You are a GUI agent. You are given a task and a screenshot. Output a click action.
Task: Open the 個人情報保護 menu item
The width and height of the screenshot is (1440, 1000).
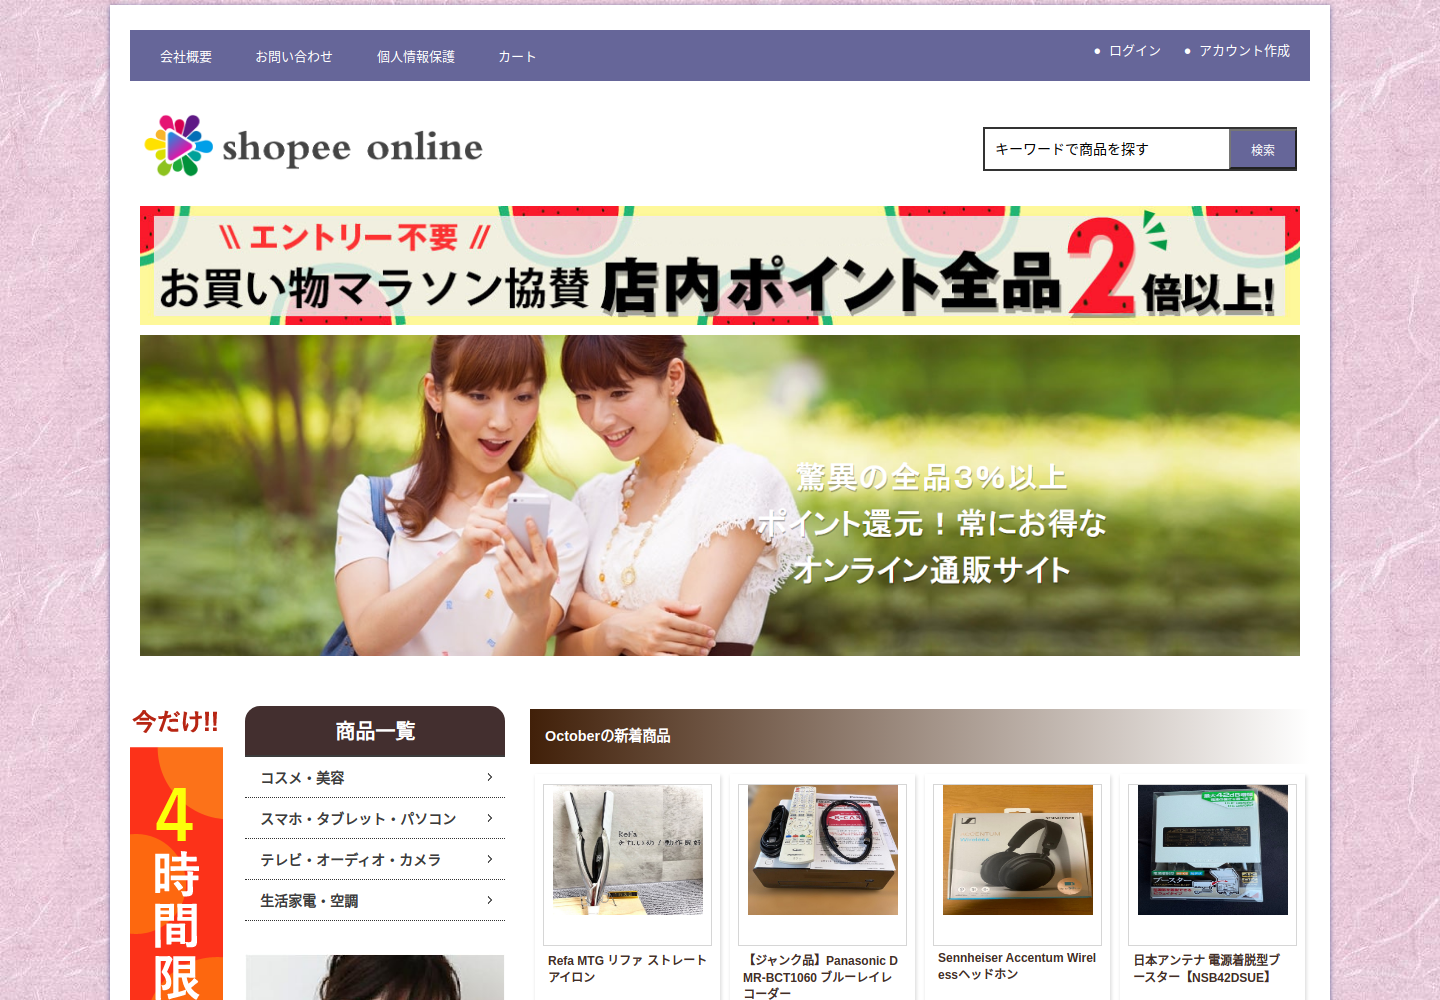point(416,57)
